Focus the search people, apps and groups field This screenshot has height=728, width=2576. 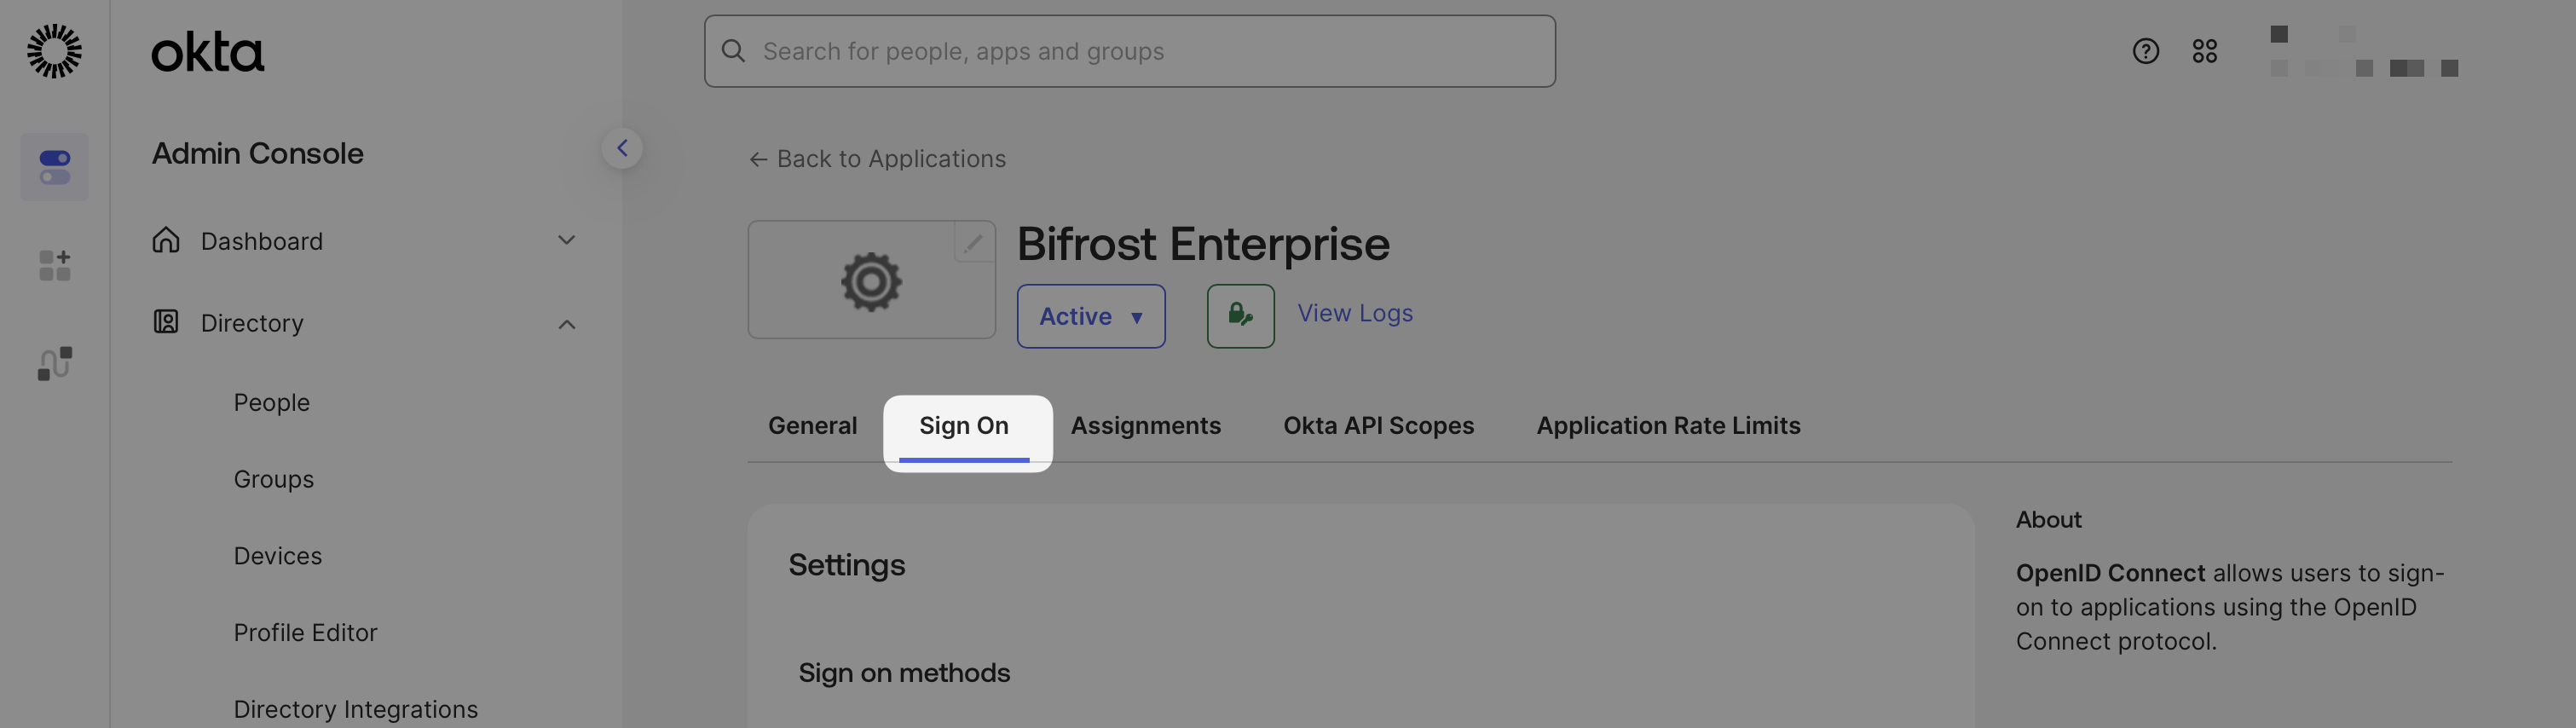1129,51
